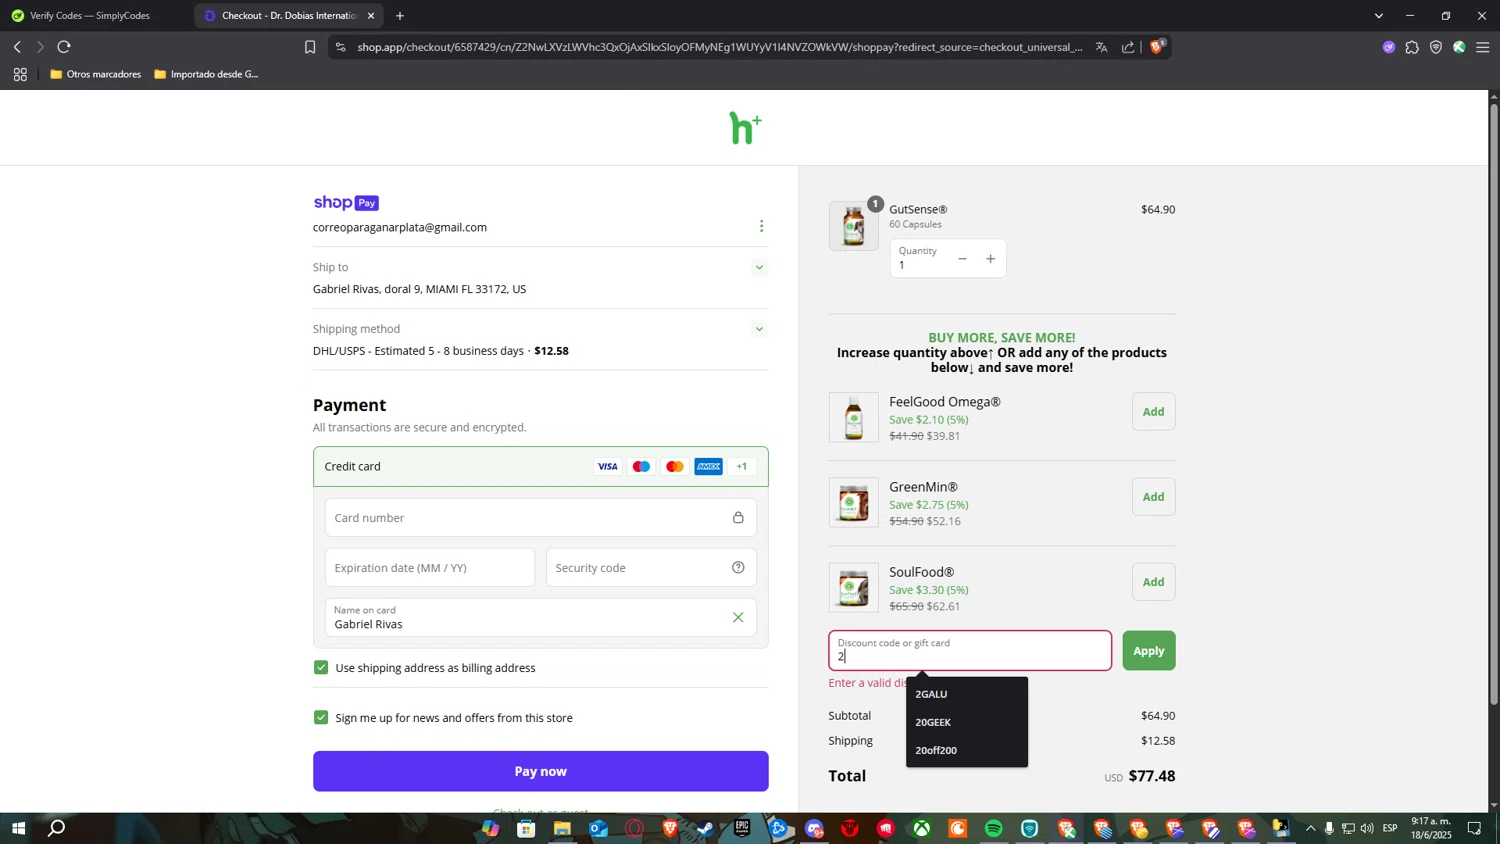Screen dimensions: 1500x844
Task: Select the 20GEEK suggestion
Action: pyautogui.click(x=967, y=722)
